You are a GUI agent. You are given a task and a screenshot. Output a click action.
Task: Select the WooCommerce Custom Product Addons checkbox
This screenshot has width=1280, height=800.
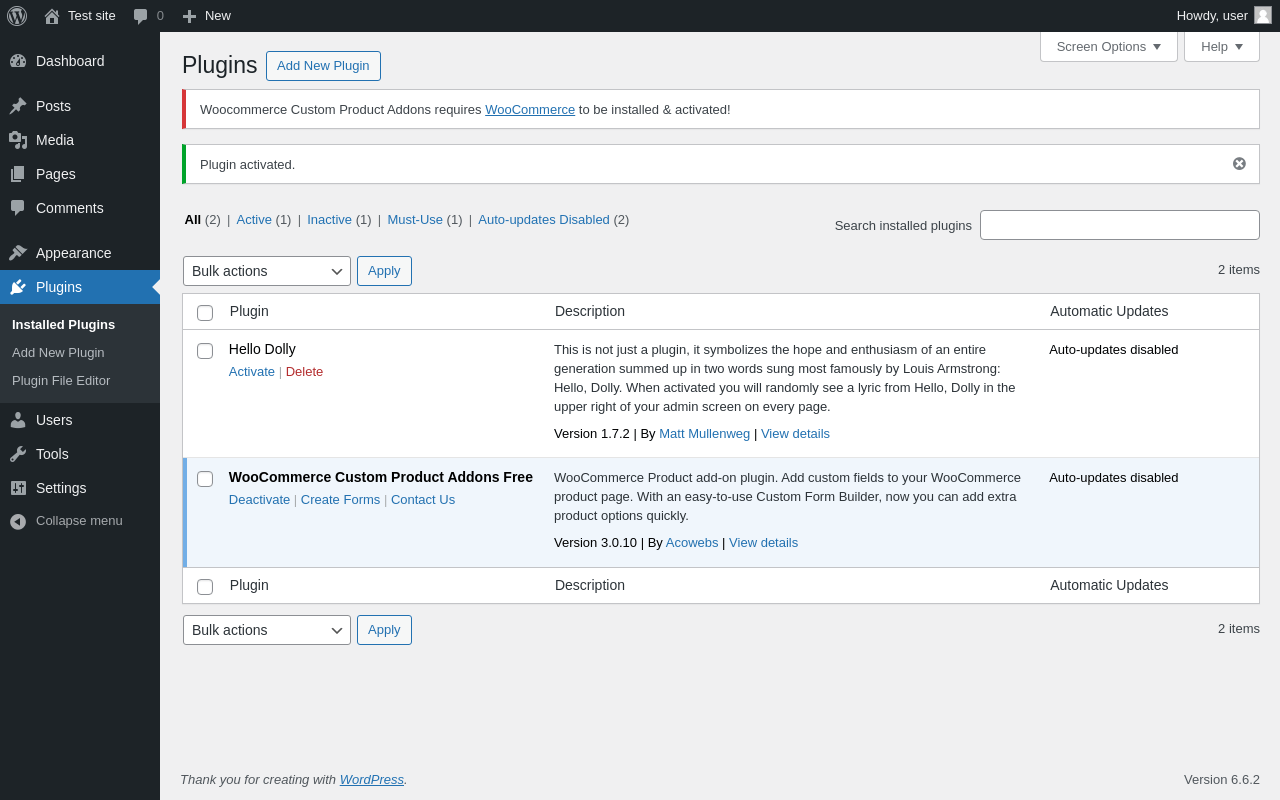tap(205, 479)
